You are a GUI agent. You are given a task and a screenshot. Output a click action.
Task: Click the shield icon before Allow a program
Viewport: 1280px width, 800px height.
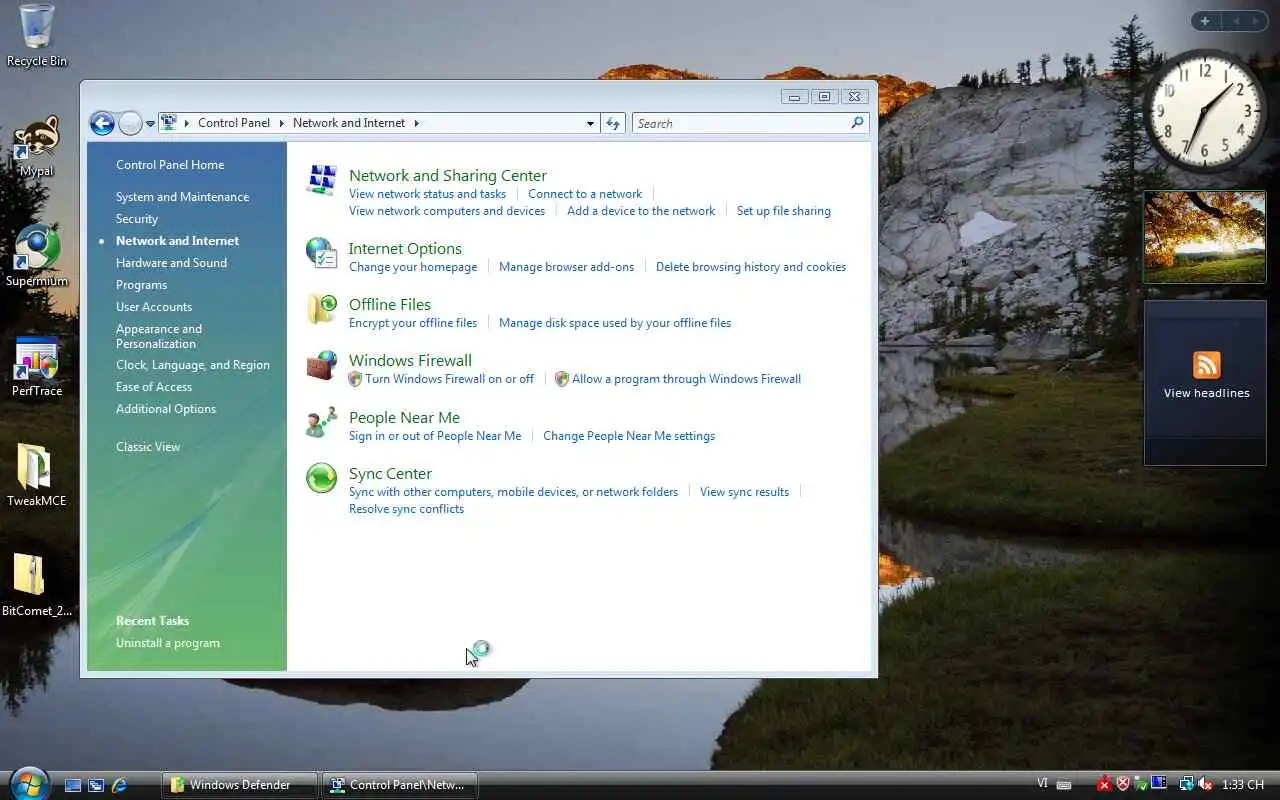pyautogui.click(x=562, y=379)
